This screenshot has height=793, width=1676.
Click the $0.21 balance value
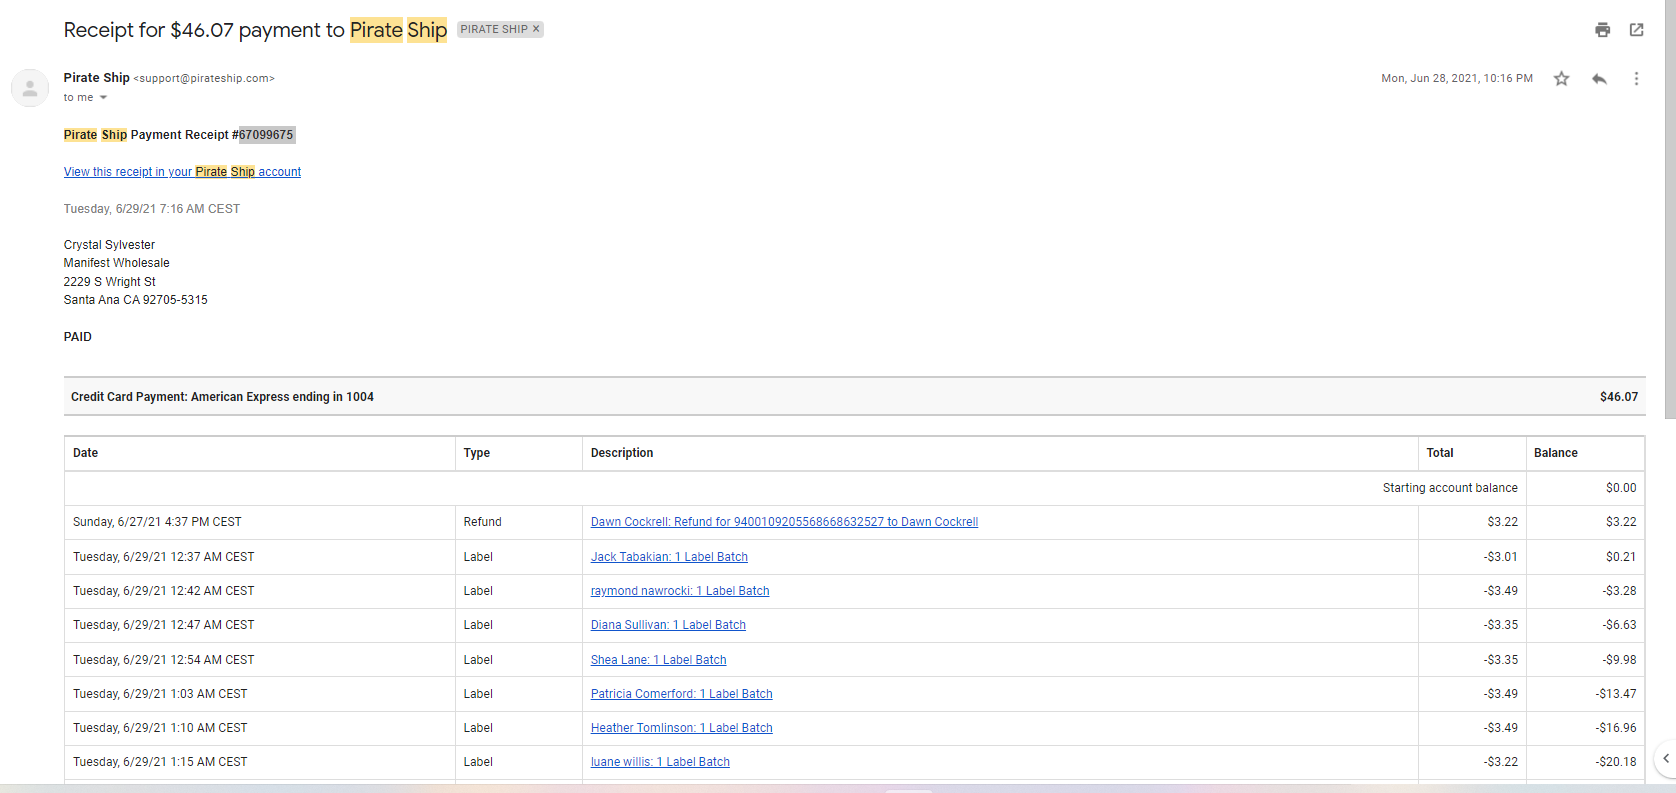1621,557
